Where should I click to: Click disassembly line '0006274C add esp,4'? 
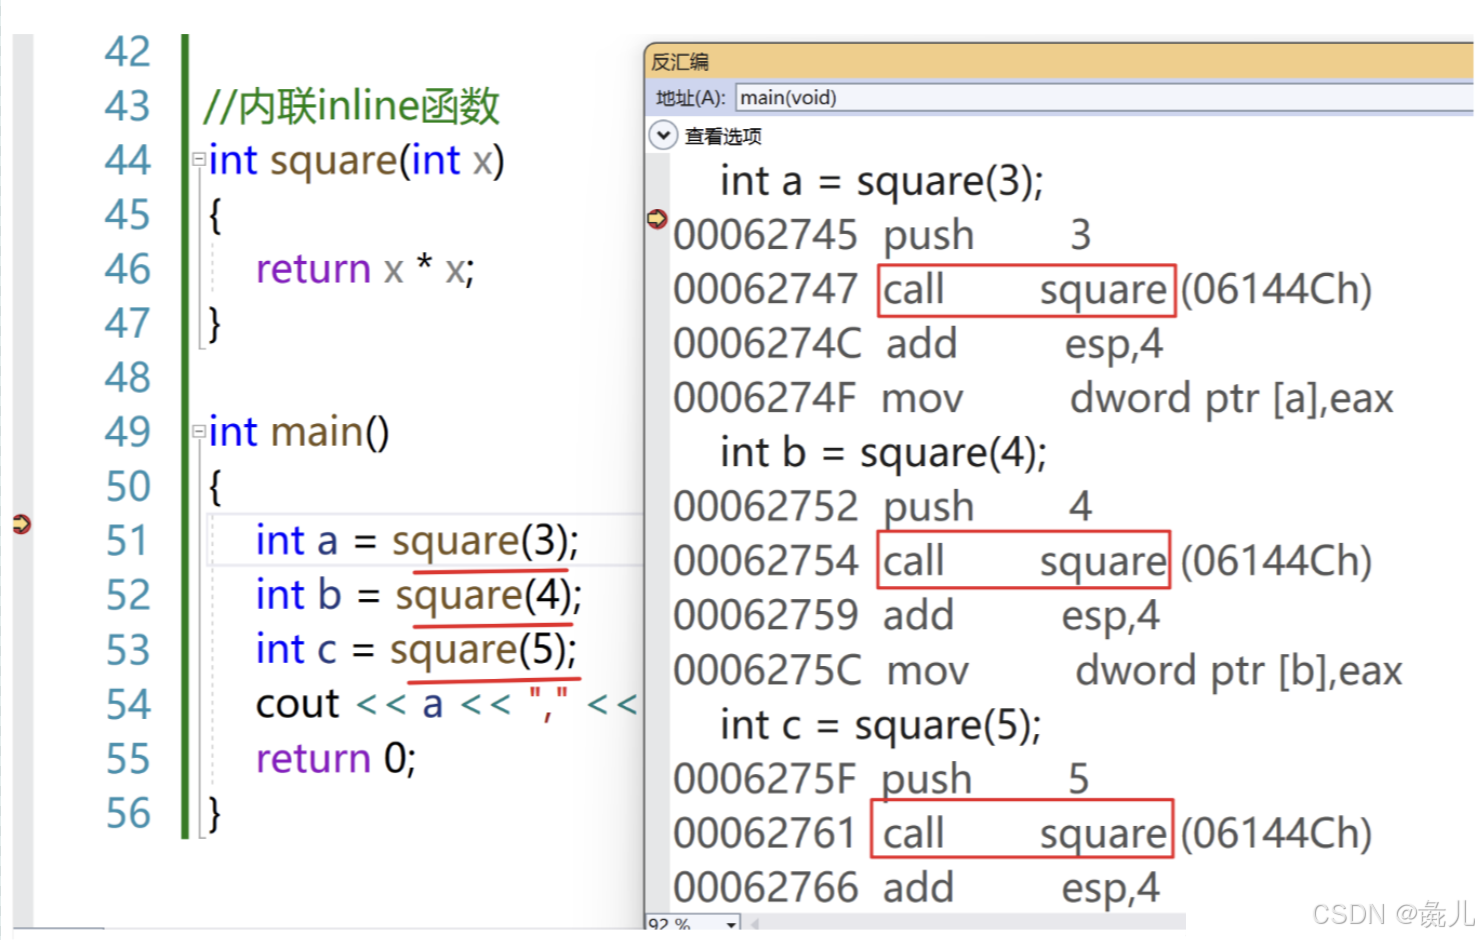[x=918, y=345]
